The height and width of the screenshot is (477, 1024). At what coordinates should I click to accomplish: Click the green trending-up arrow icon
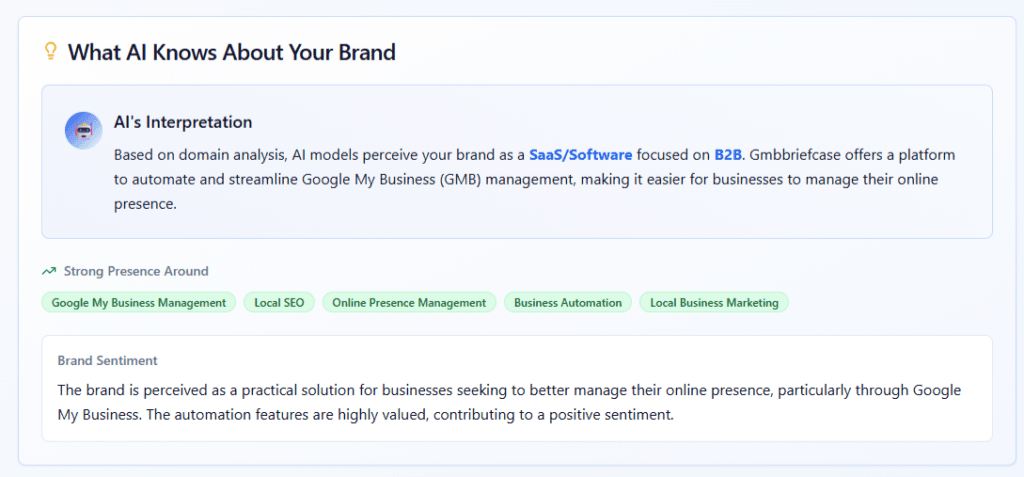tap(49, 271)
